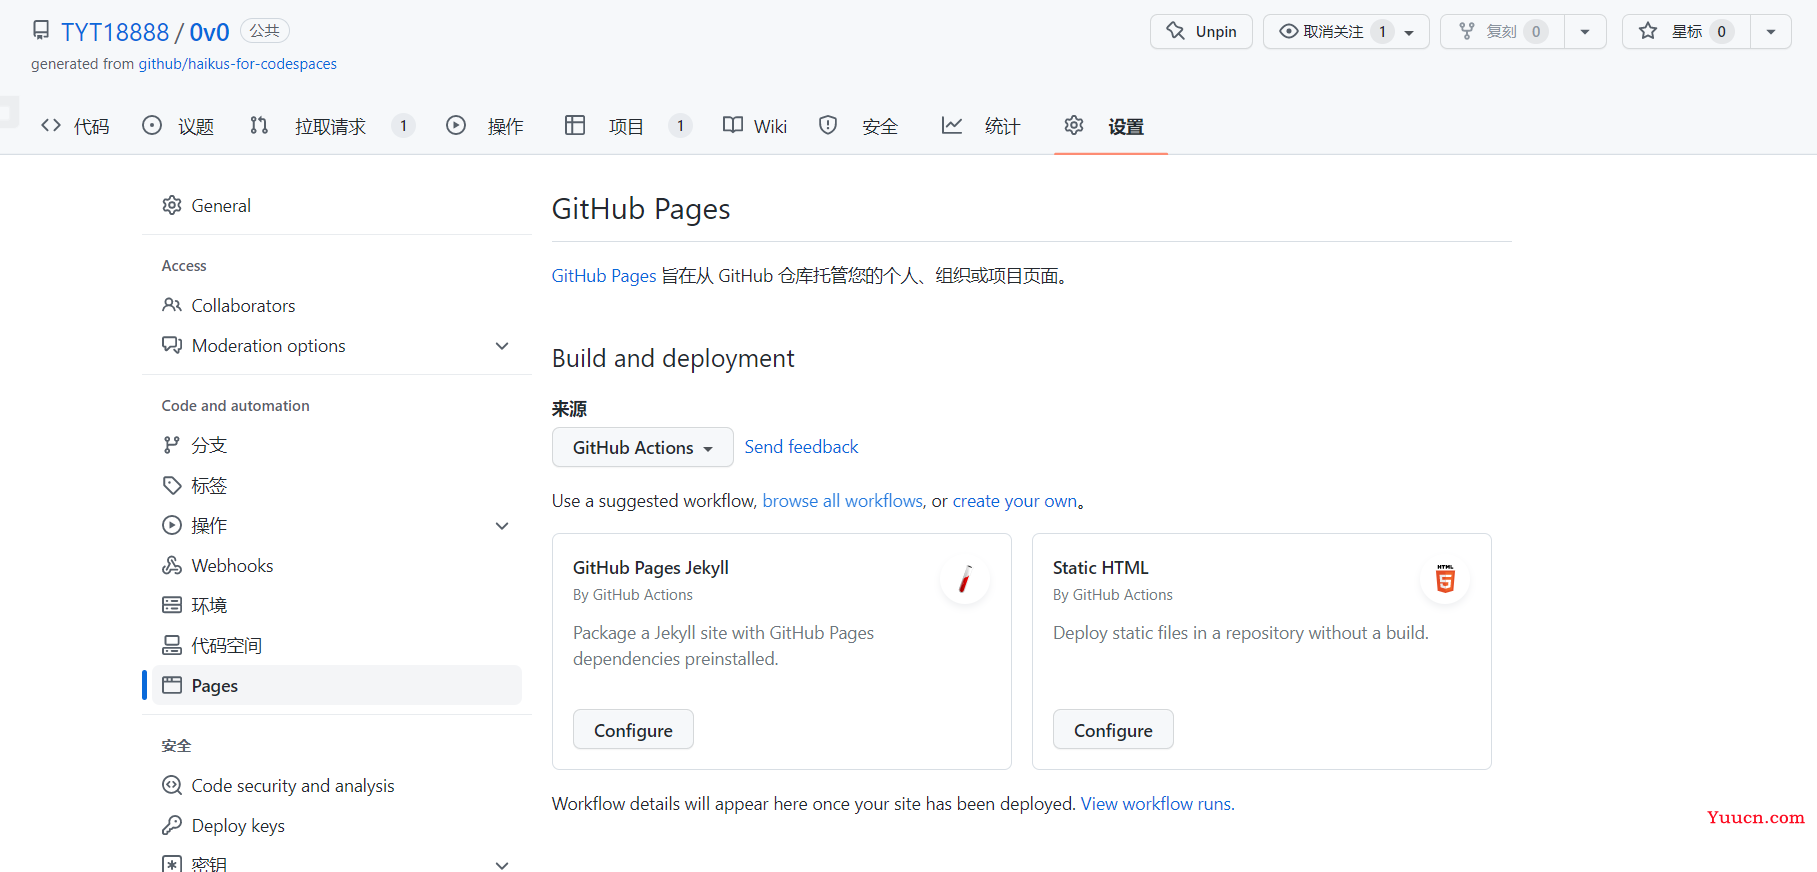The width and height of the screenshot is (1817, 872).
Task: Click the GitHub Pages Jekyll workflow title
Action: pos(651,567)
